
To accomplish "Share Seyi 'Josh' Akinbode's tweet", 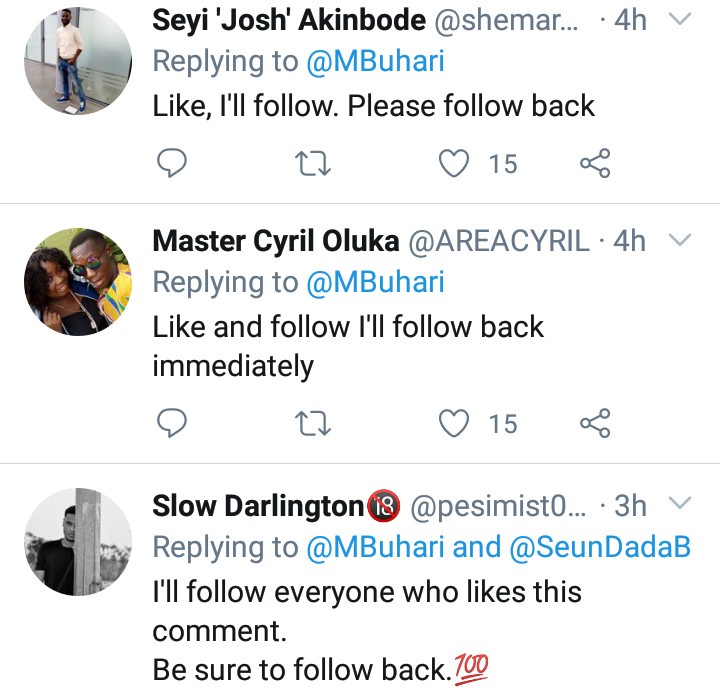I will 595,163.
